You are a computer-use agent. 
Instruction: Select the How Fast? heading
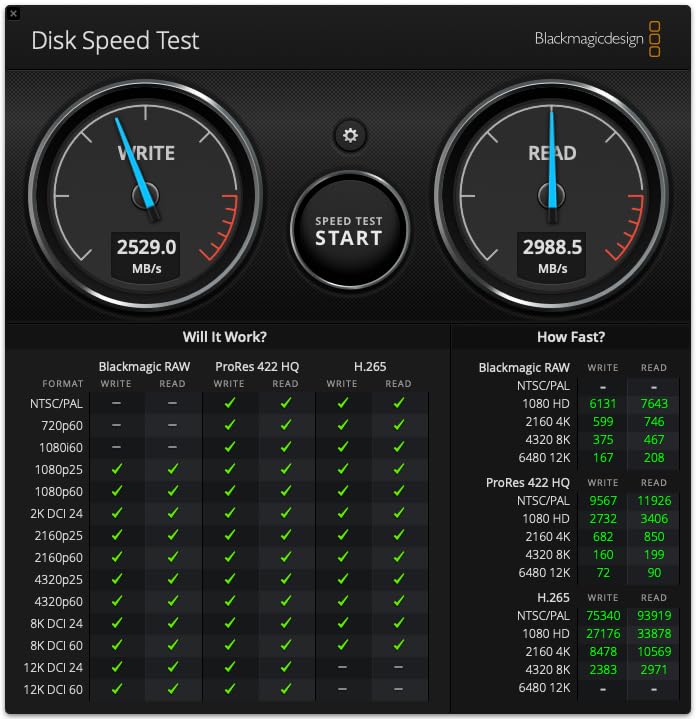pyautogui.click(x=571, y=337)
